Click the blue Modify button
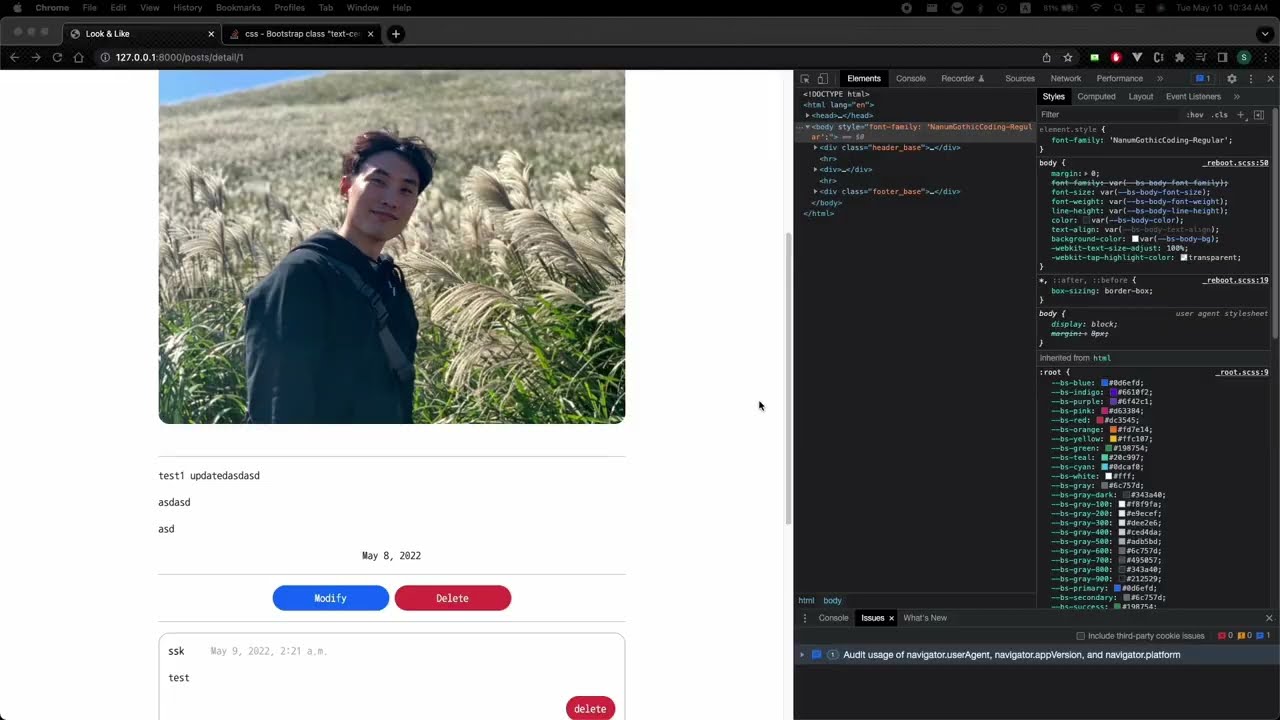The width and height of the screenshot is (1280, 720). click(x=331, y=598)
